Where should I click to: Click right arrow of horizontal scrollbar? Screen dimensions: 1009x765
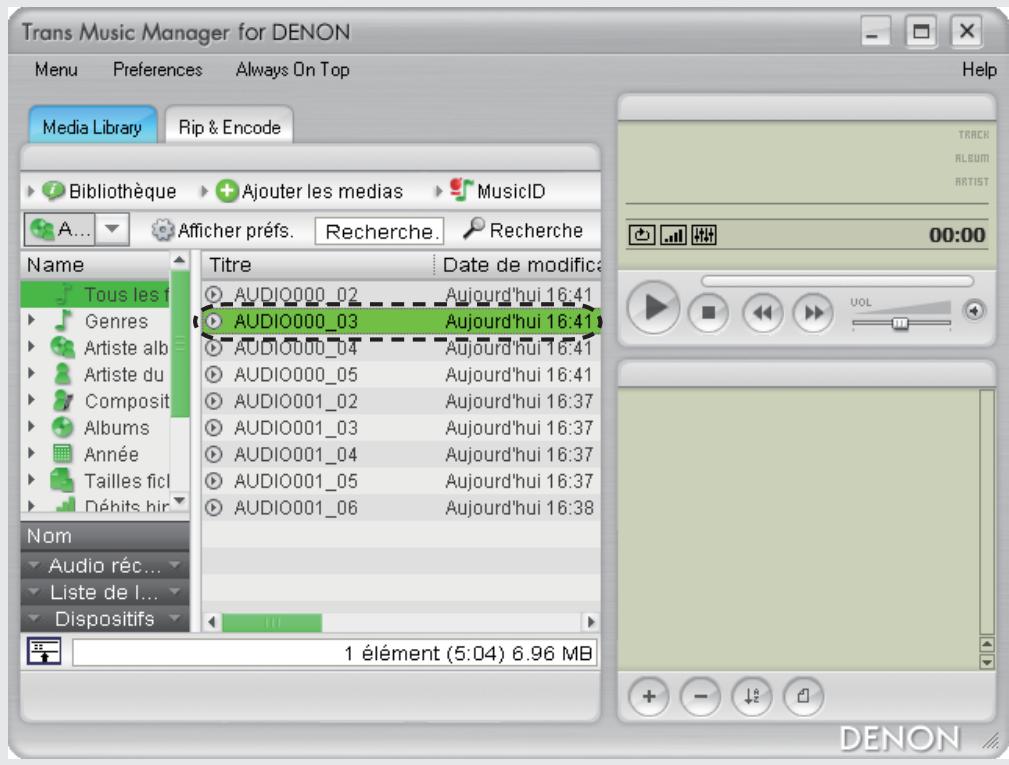point(591,622)
